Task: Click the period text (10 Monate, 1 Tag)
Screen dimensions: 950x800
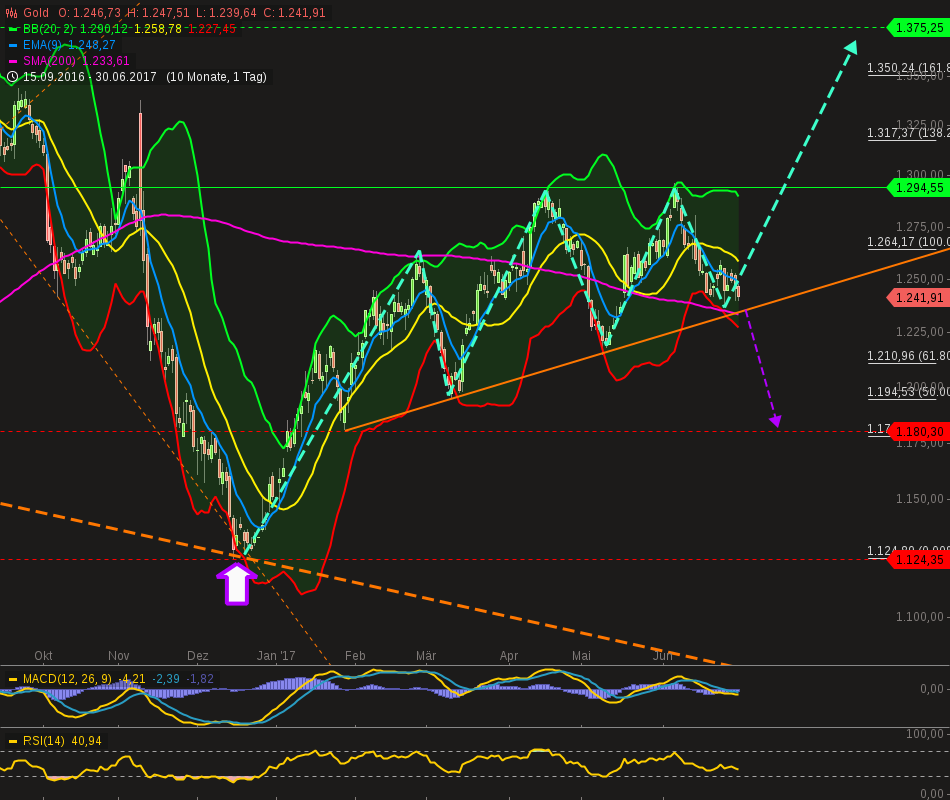Action: click(x=216, y=77)
